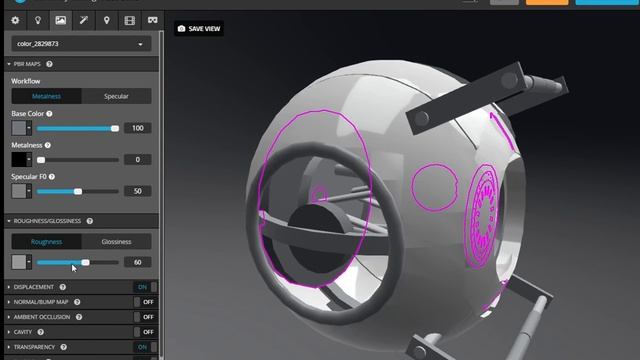The height and width of the screenshot is (360, 640).
Task: Show help for Roughness/Glossiness
Action: click(x=90, y=221)
